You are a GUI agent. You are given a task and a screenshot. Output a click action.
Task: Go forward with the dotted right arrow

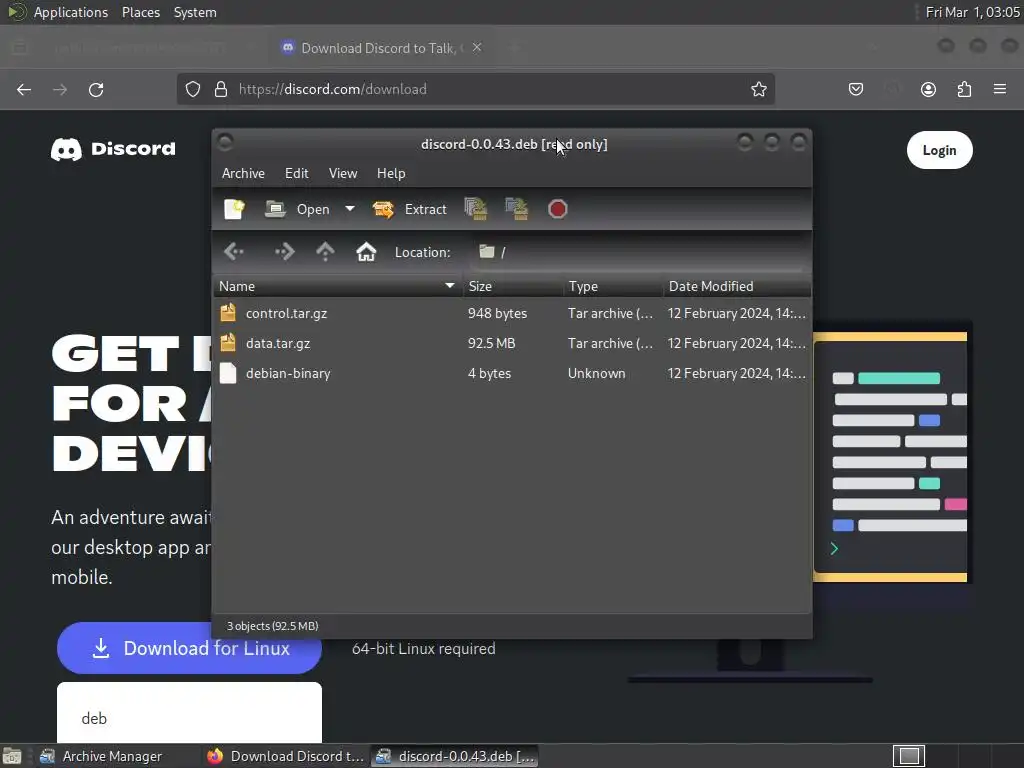(284, 251)
